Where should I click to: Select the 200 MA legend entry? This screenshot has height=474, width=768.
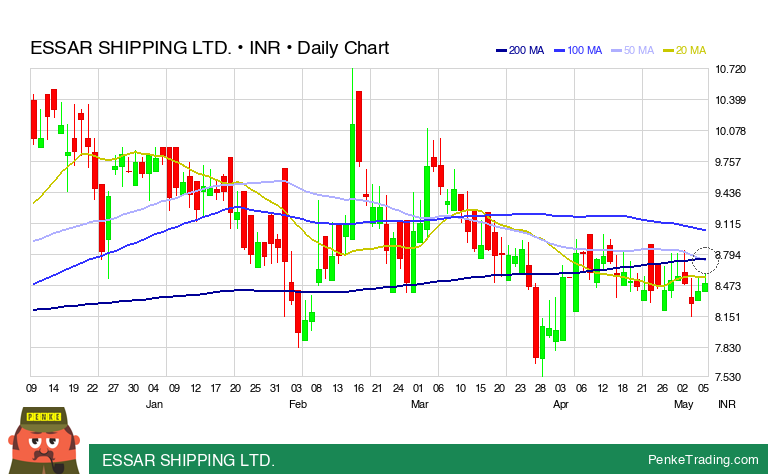520,50
